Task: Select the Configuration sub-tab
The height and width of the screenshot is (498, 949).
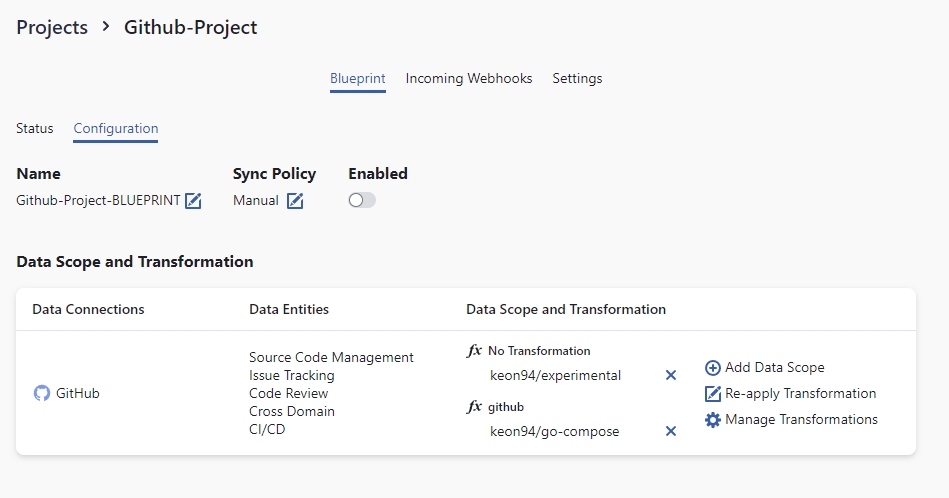Action: pos(116,128)
